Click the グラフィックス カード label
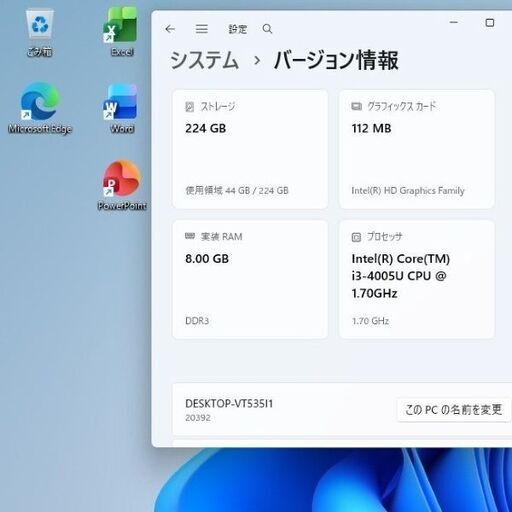The height and width of the screenshot is (512, 512). point(402,106)
